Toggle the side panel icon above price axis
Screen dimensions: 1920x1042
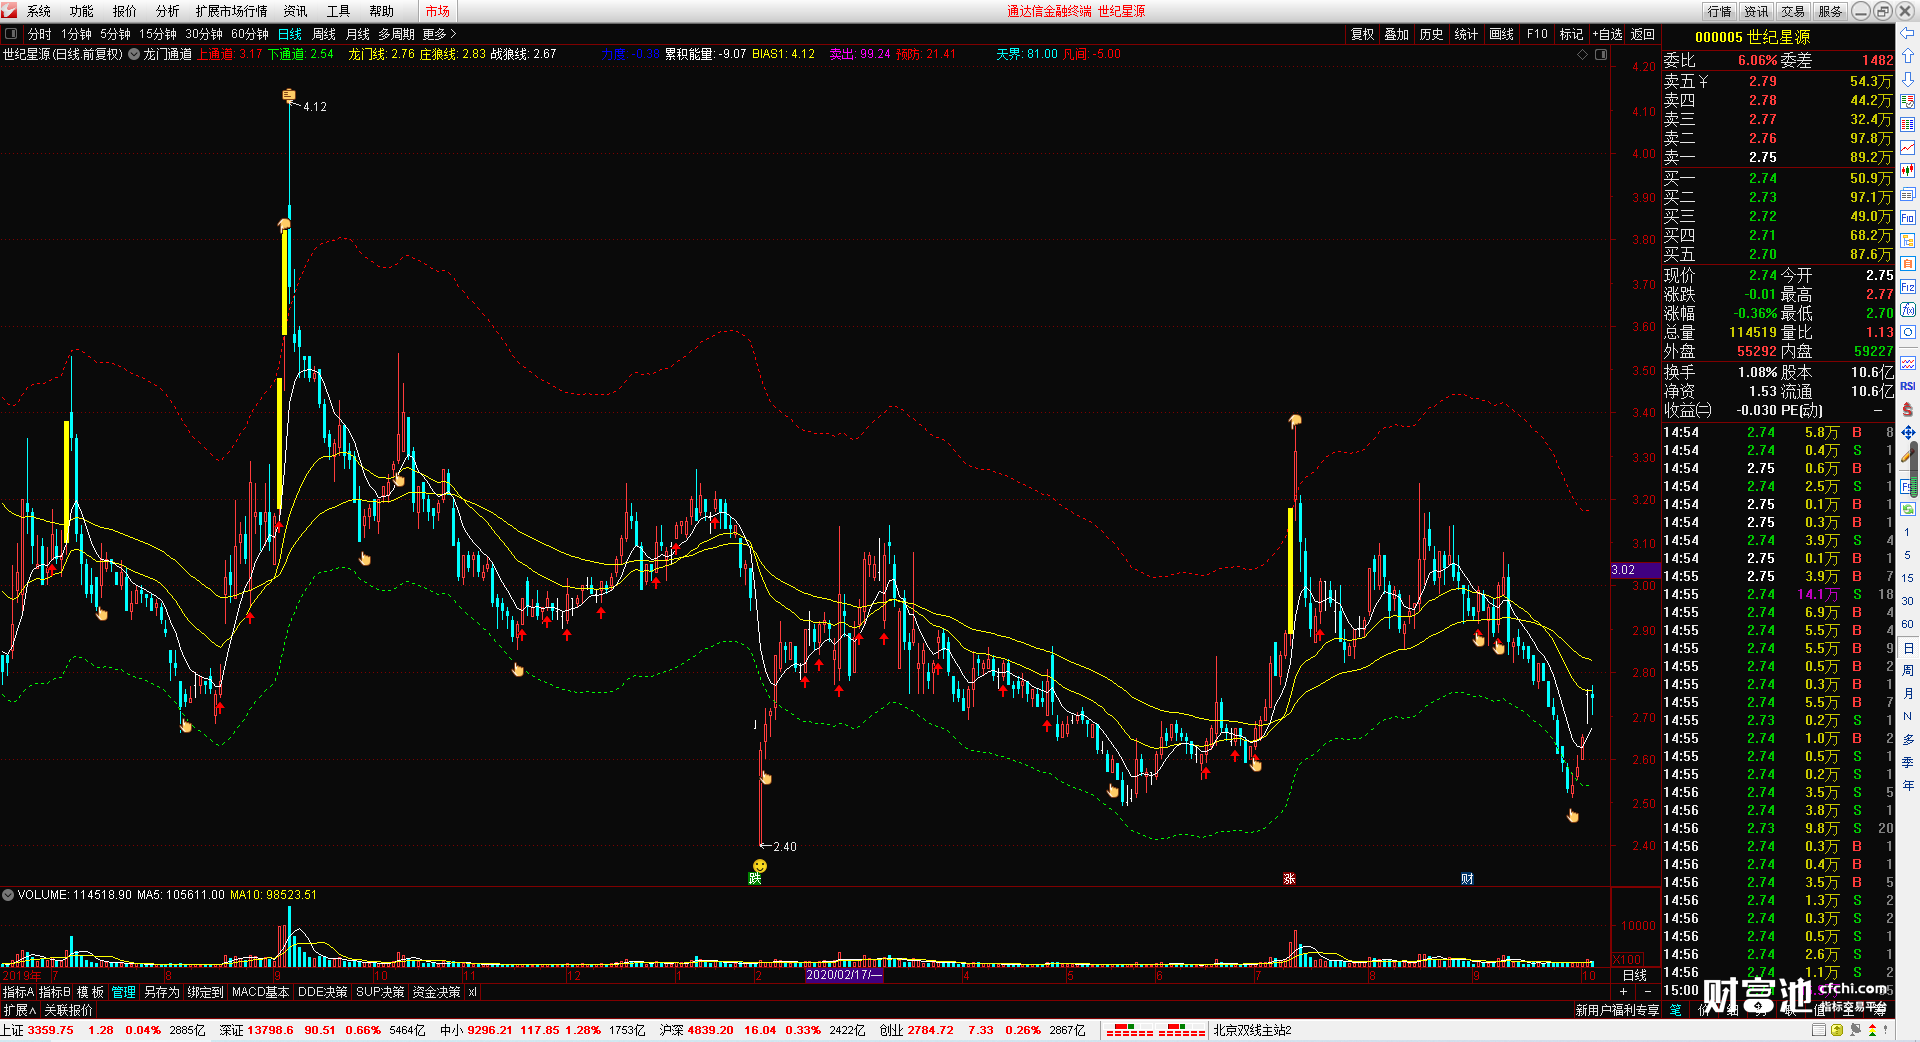tap(1601, 54)
